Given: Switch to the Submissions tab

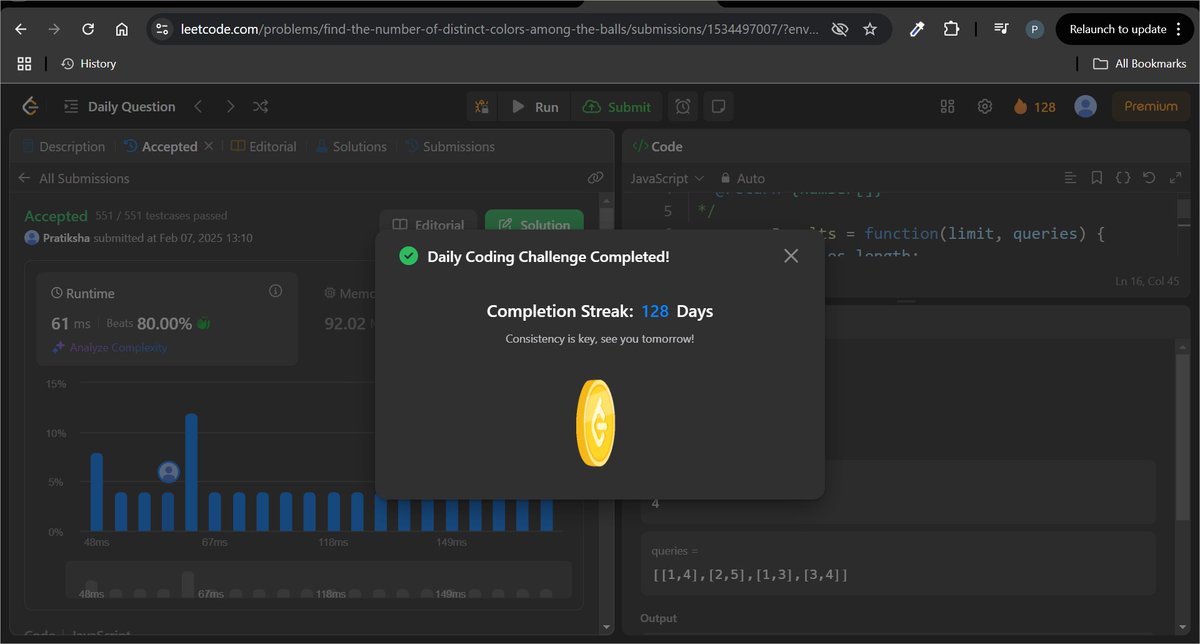Looking at the screenshot, I should 449,146.
